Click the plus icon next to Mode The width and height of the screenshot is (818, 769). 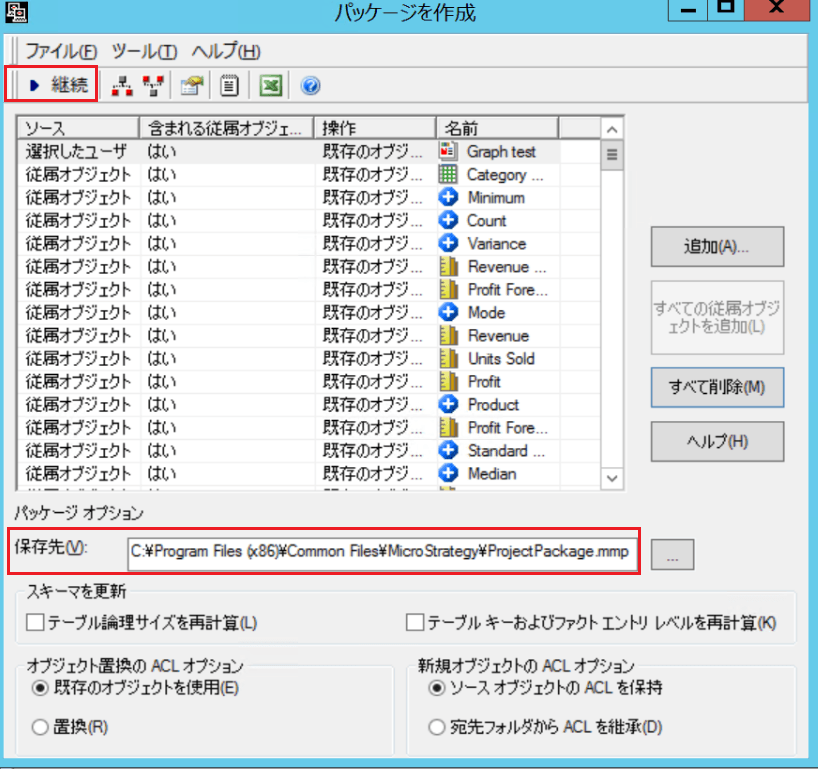pyautogui.click(x=448, y=312)
